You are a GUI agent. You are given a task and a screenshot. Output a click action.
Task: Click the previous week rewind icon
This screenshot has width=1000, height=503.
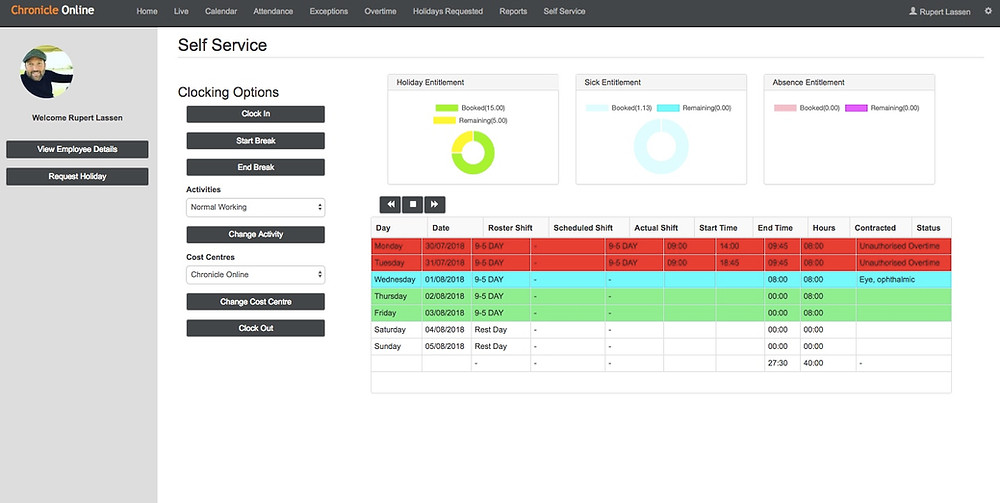pyautogui.click(x=390, y=205)
